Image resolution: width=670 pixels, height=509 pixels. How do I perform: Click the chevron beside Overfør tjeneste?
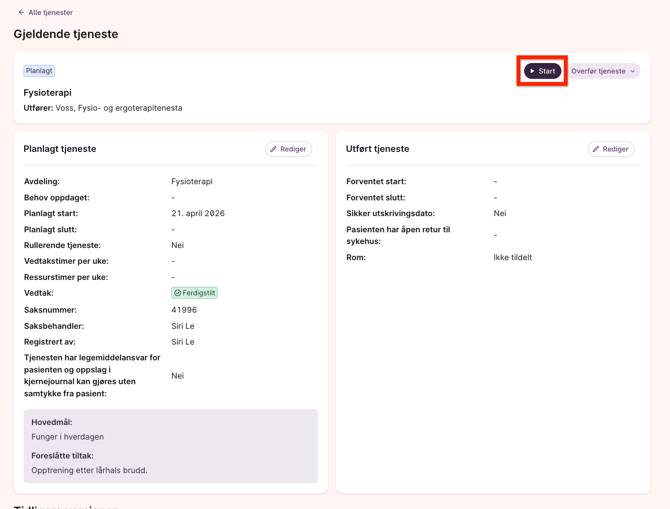[x=633, y=71]
